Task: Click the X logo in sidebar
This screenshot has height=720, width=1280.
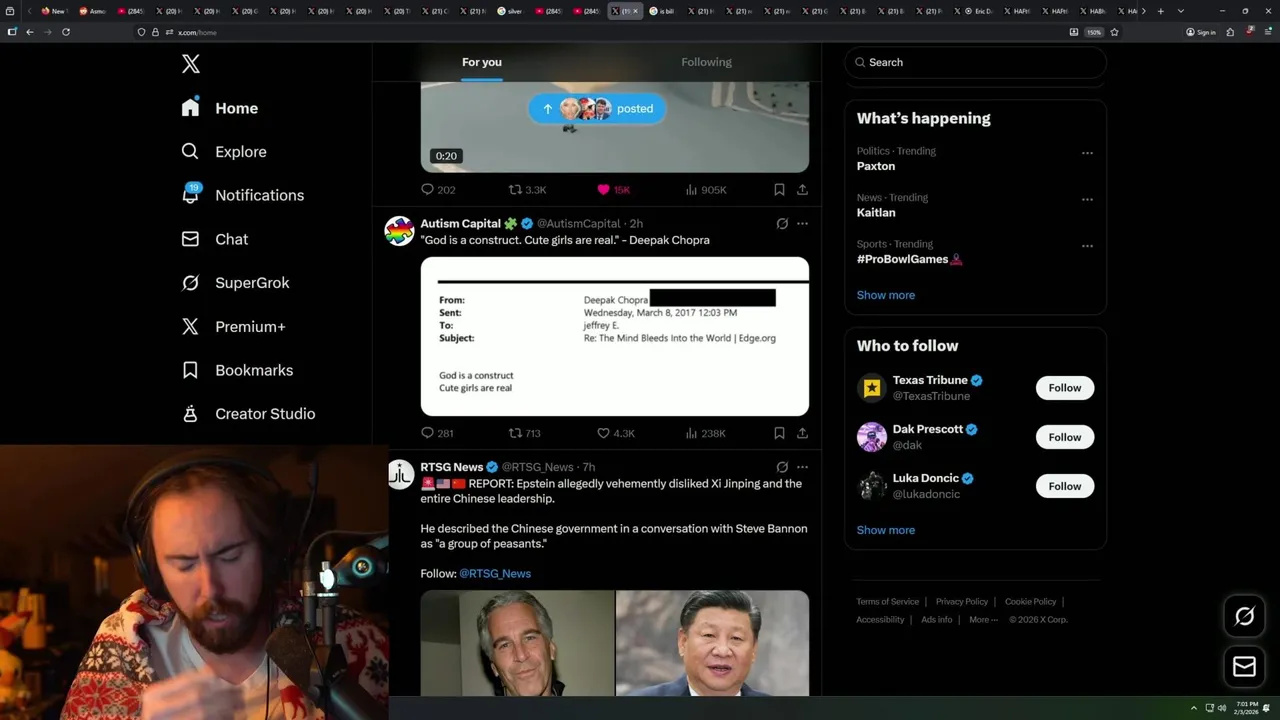Action: click(191, 64)
